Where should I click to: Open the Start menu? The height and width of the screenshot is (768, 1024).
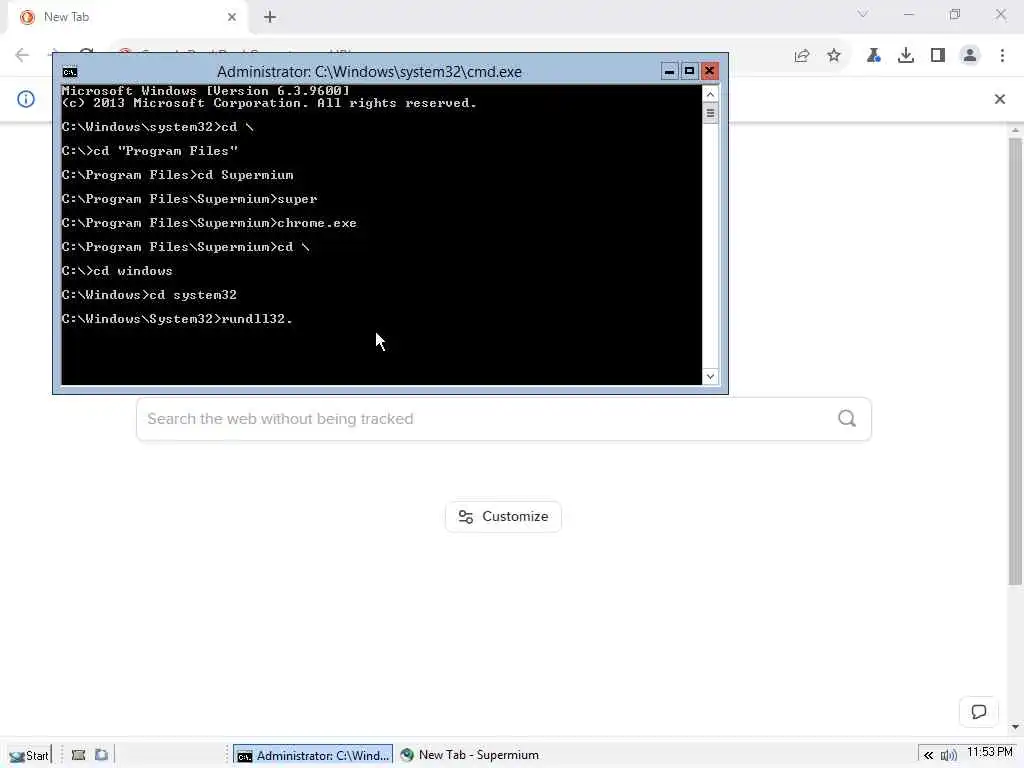[x=28, y=756]
